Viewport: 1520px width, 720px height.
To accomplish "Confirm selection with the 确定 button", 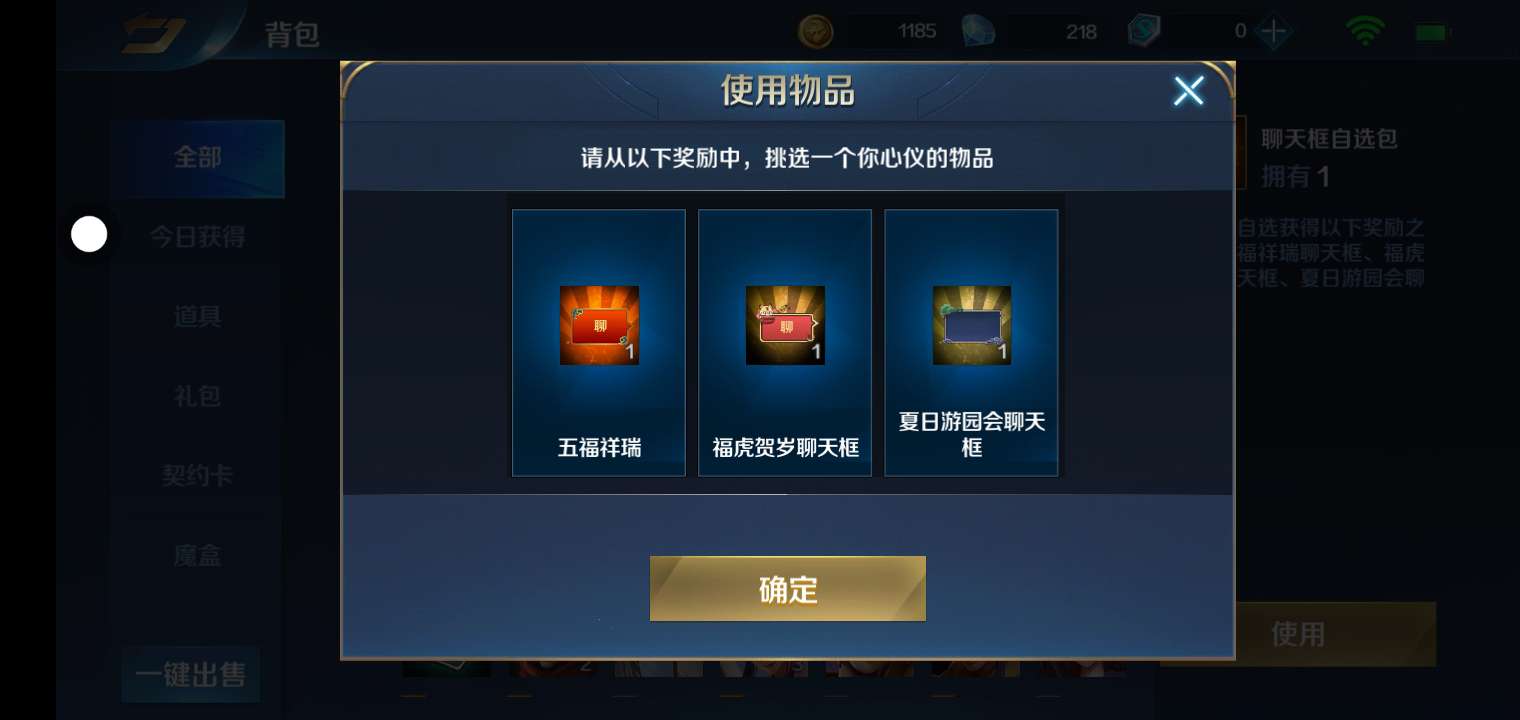I will coord(788,589).
